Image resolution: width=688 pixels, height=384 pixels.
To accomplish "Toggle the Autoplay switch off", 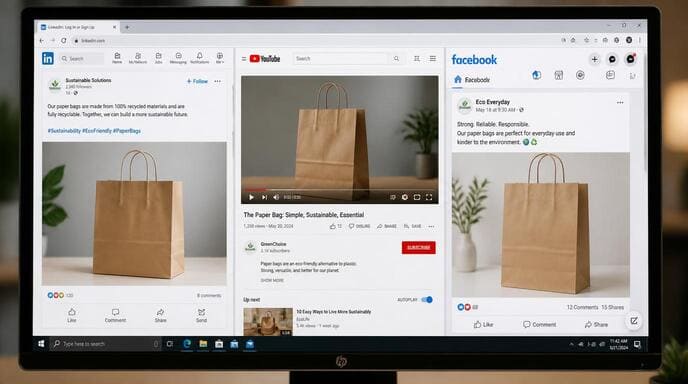I will (x=427, y=300).
